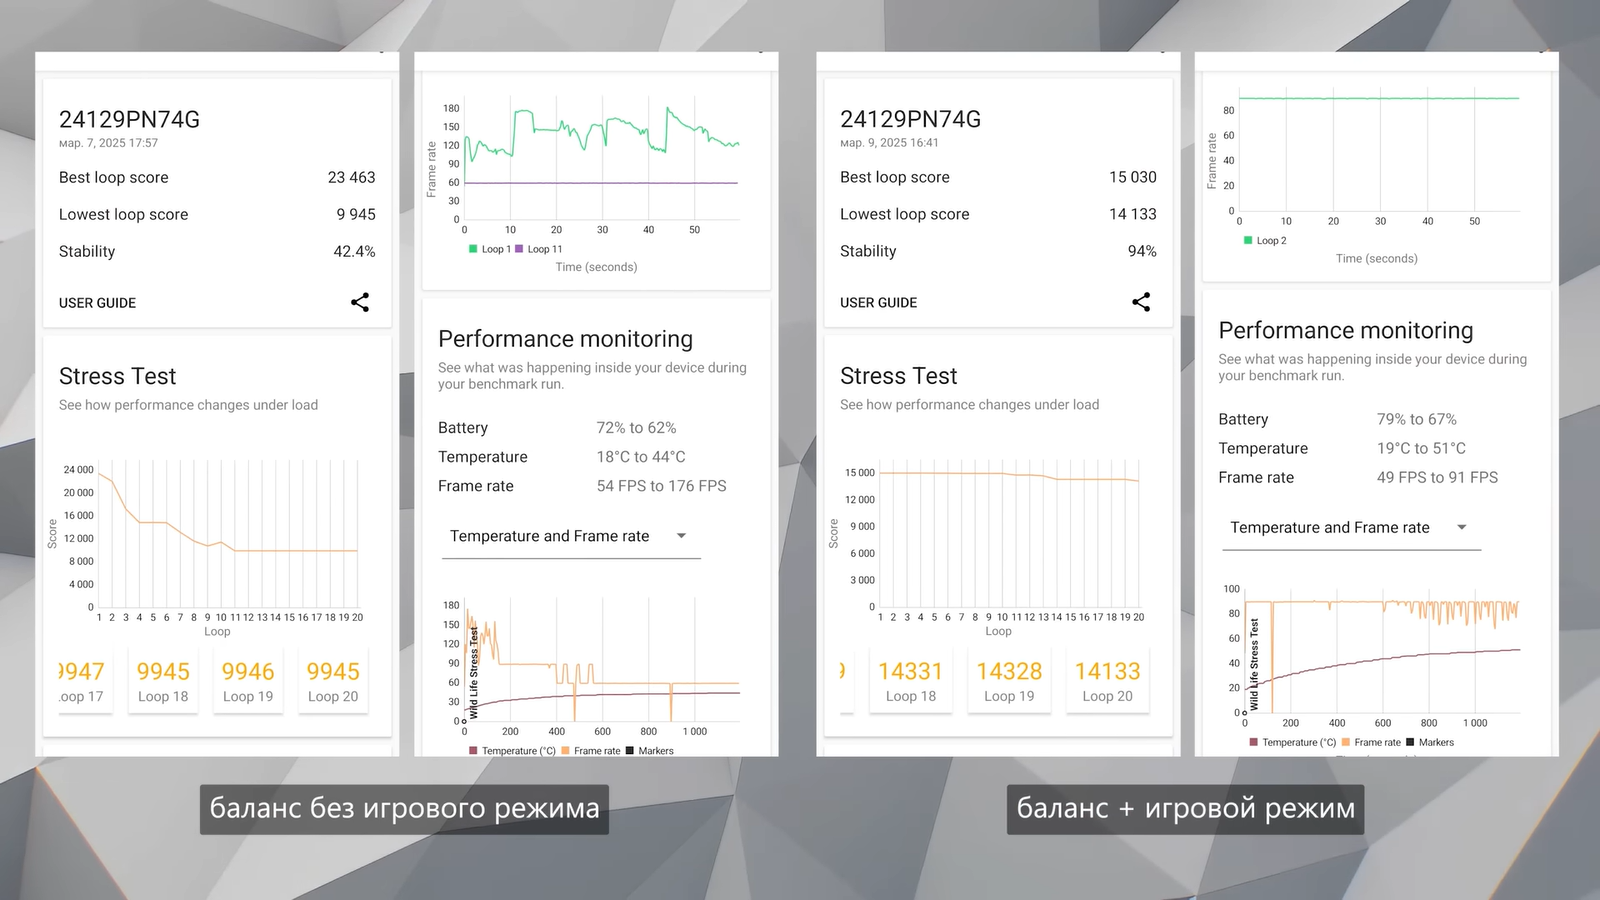Toggle the Loop 1 legend entry
This screenshot has width=1600, height=900.
(x=490, y=249)
